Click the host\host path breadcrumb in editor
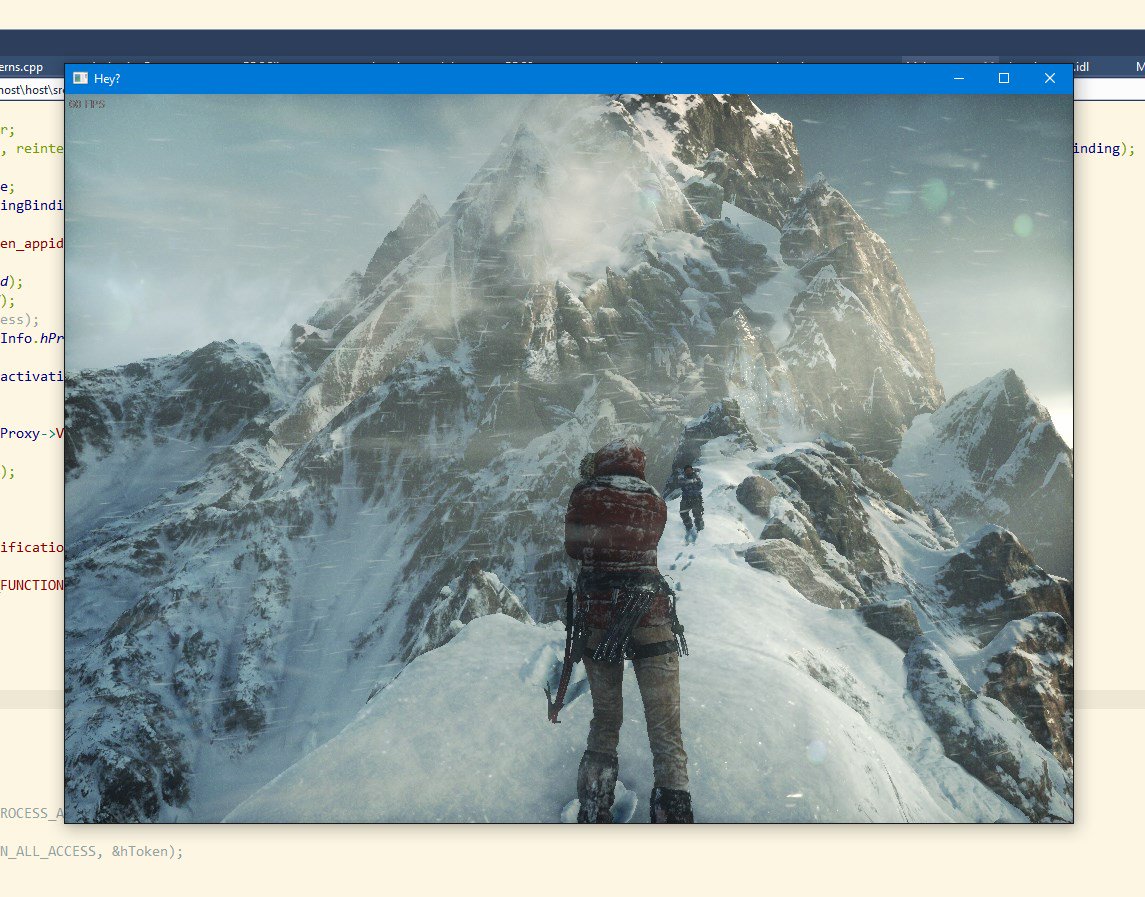 (32, 90)
